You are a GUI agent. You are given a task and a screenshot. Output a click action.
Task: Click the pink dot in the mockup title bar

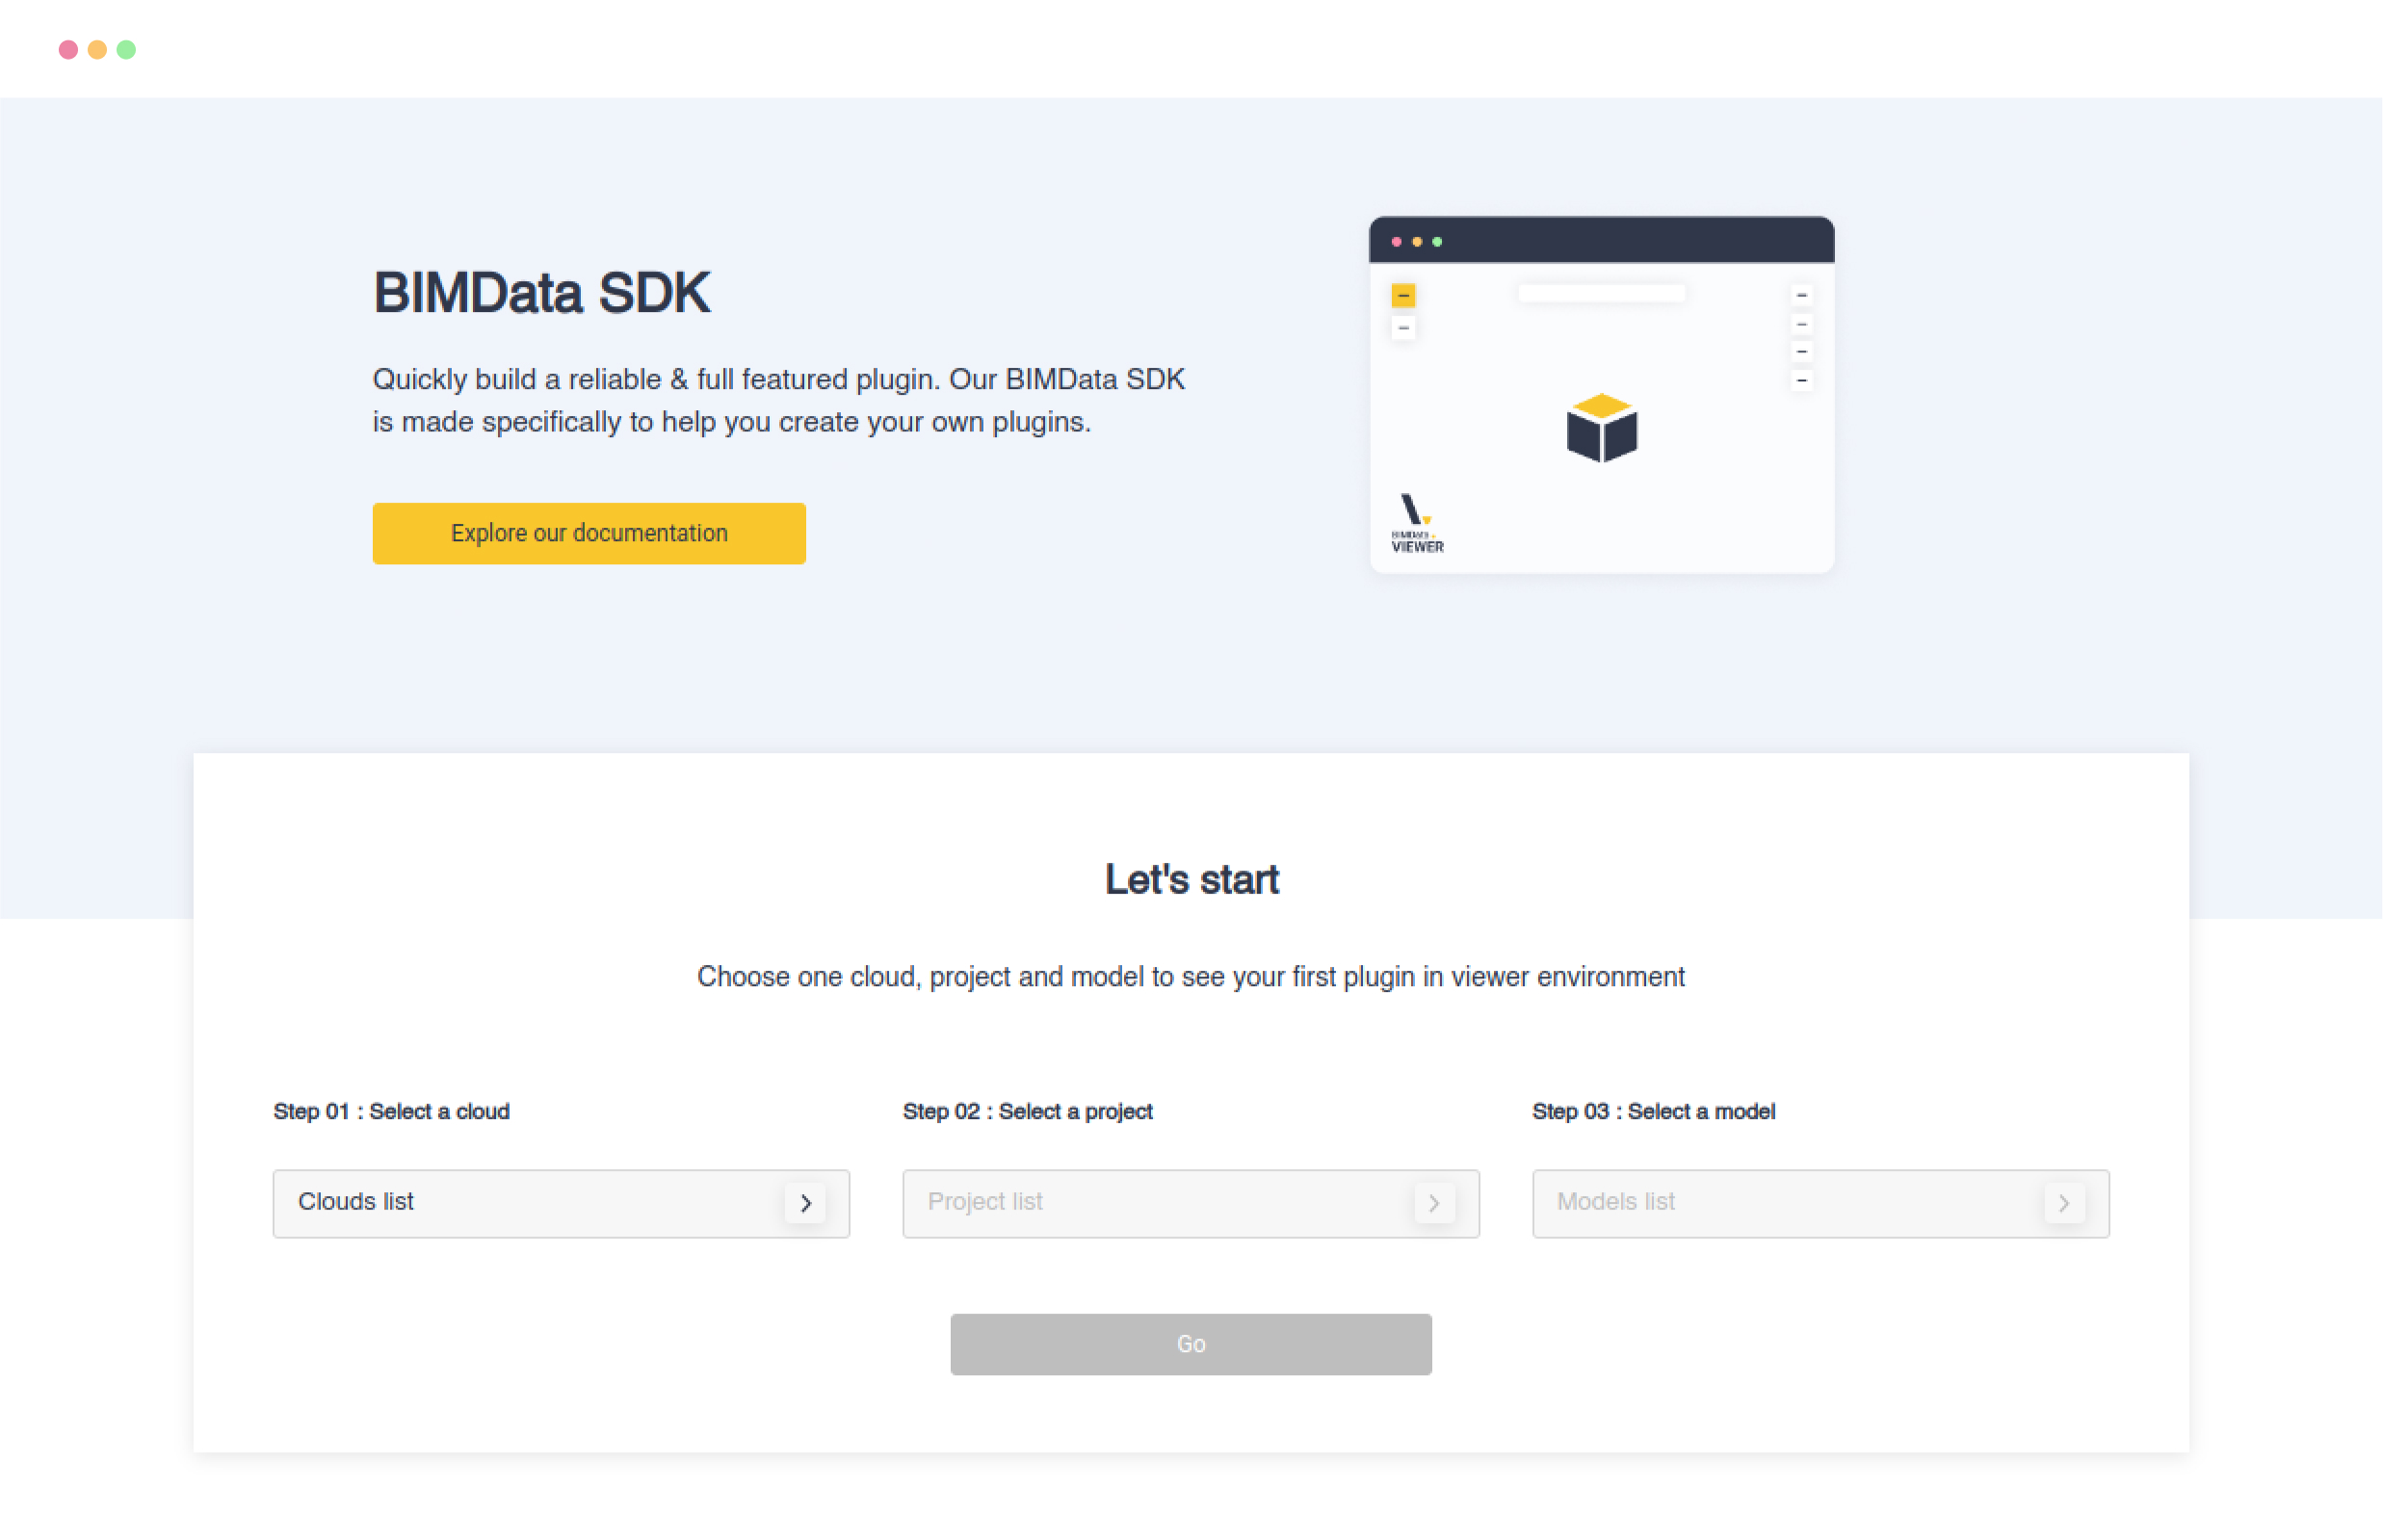click(x=1396, y=240)
